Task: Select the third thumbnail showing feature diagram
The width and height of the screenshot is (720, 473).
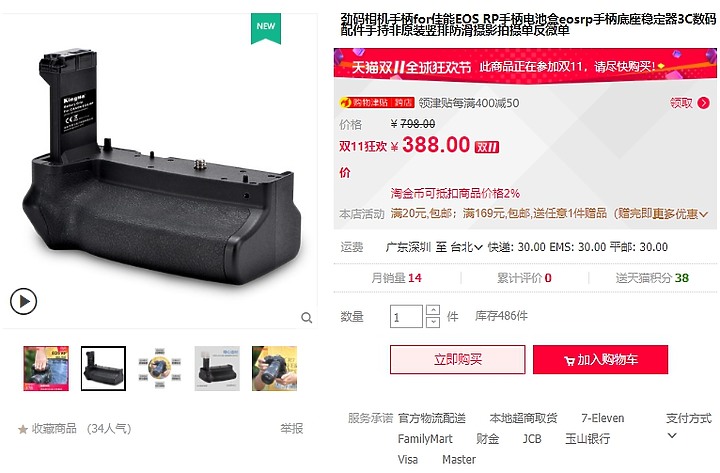Action: (160, 368)
